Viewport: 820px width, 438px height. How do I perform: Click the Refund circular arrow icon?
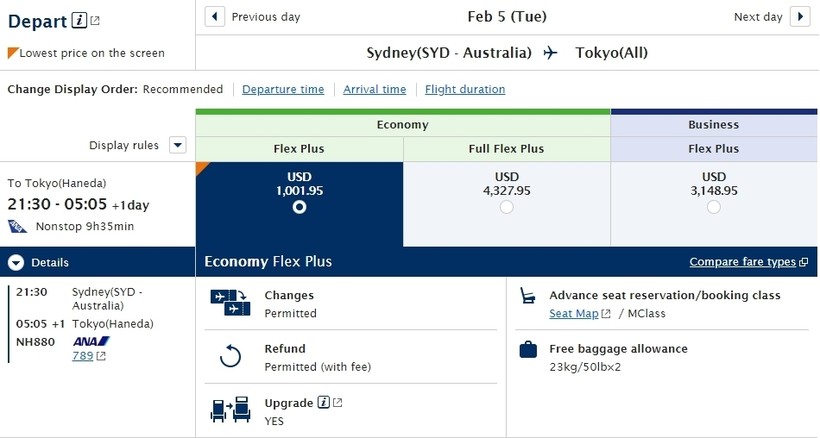tap(230, 356)
